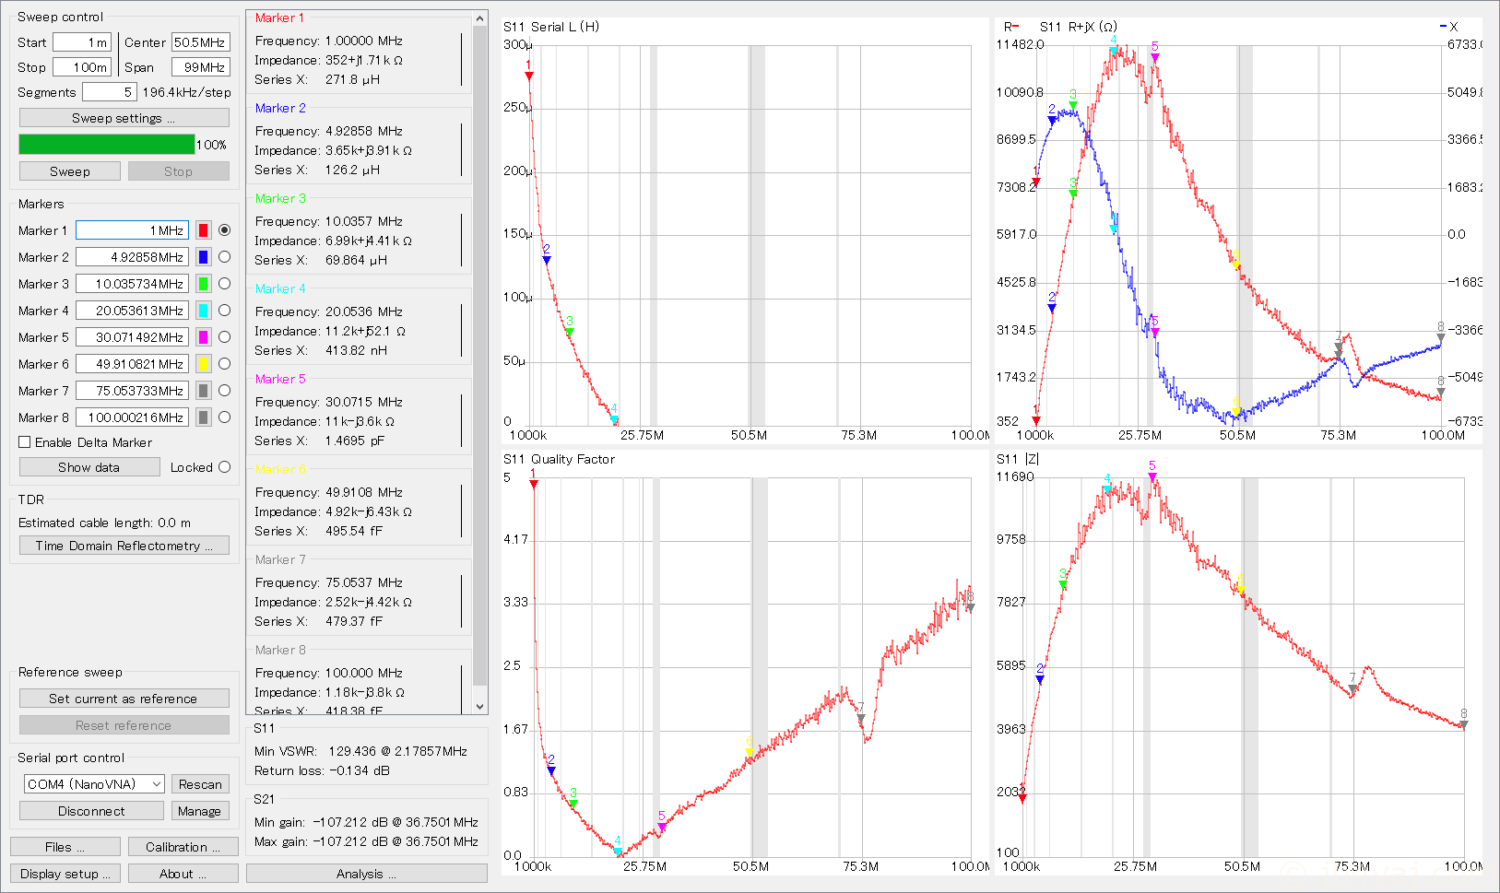1500x893 pixels.
Task: Click the Marker 4 frequency input field
Action: point(132,311)
